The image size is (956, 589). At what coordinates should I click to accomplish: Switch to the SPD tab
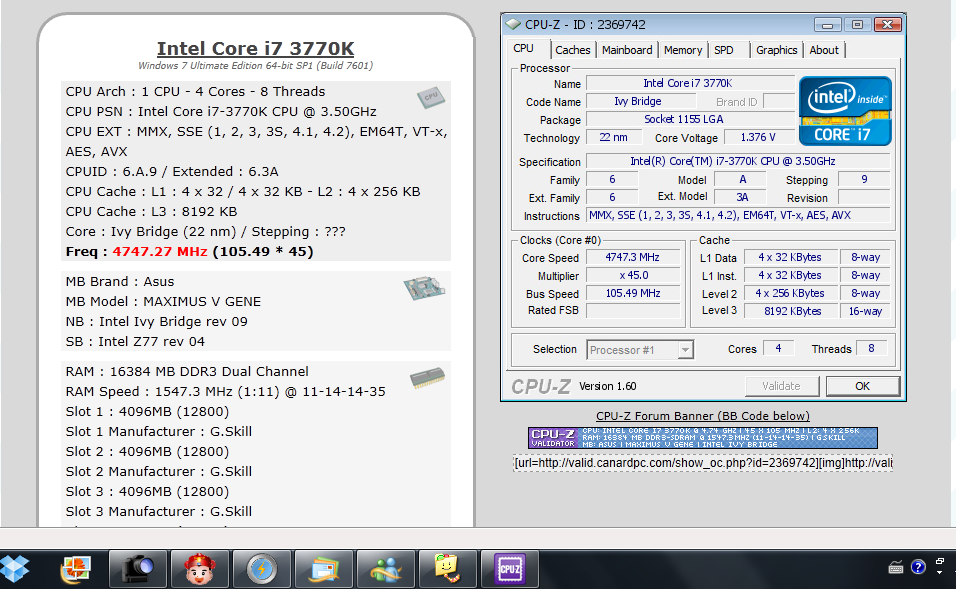tap(724, 50)
